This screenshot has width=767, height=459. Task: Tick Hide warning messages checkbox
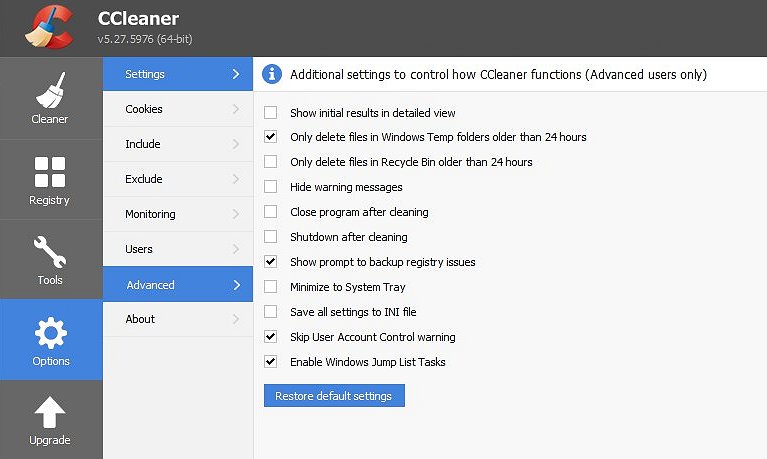click(x=271, y=186)
